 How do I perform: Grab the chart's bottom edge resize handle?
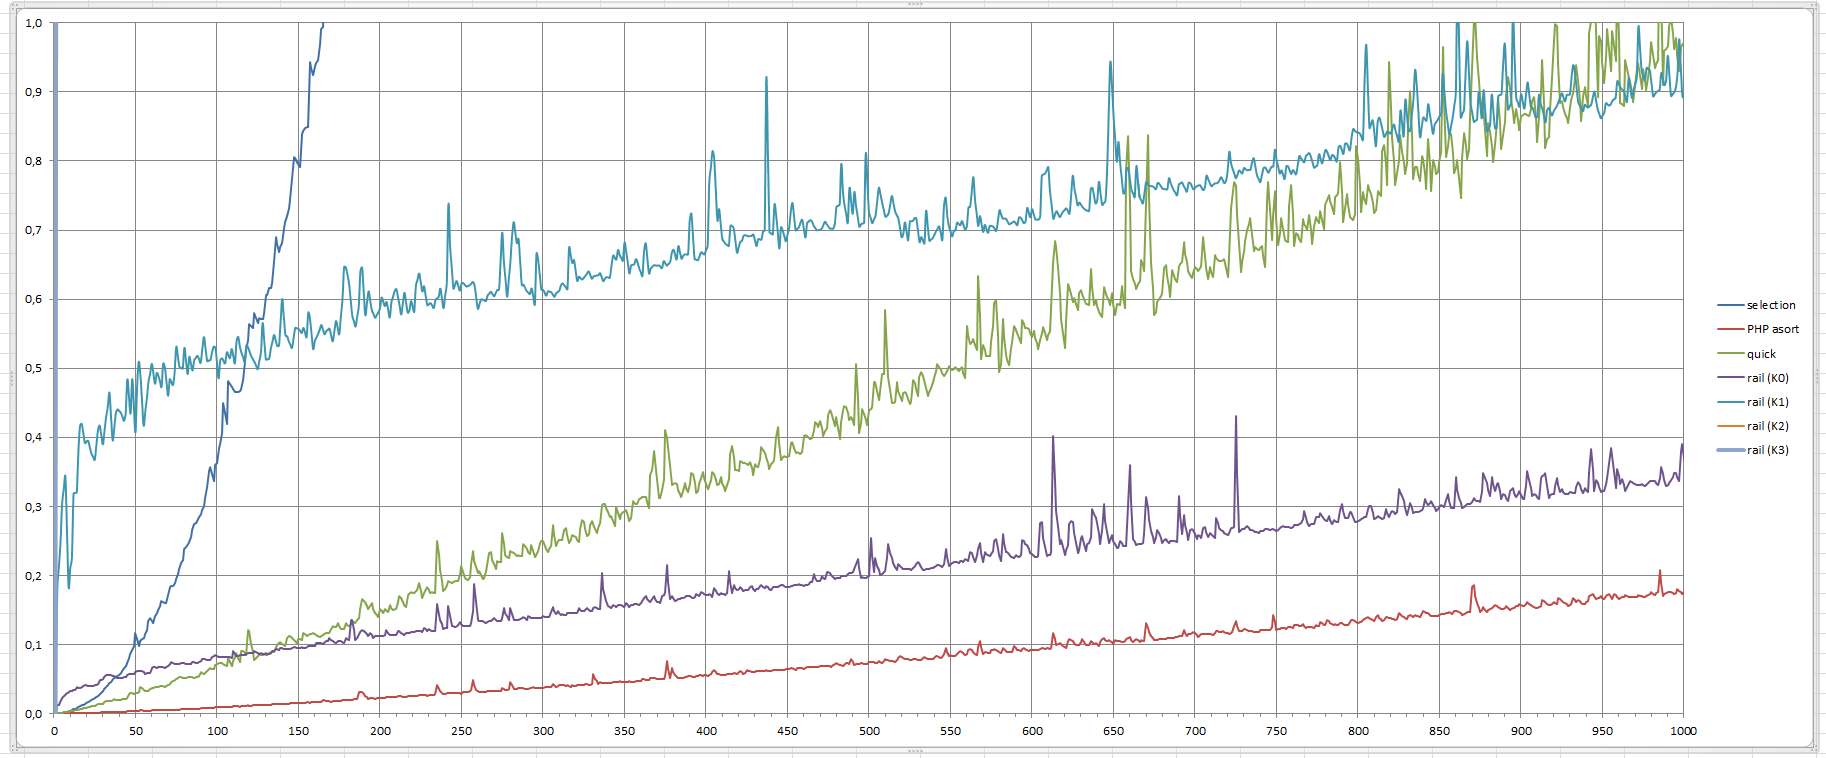click(914, 751)
